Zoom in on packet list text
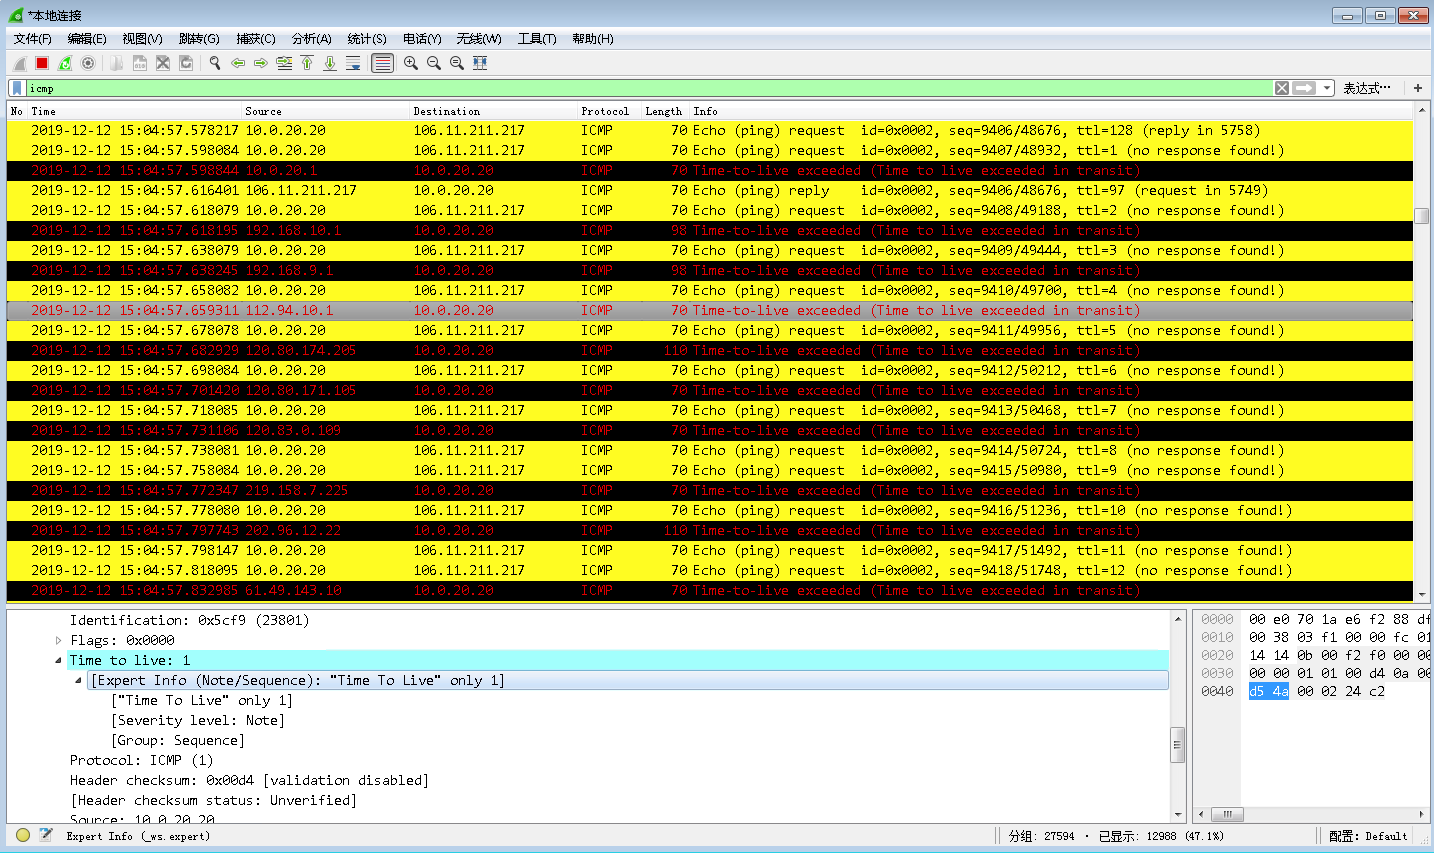Viewport: 1434px width, 853px height. click(x=411, y=63)
